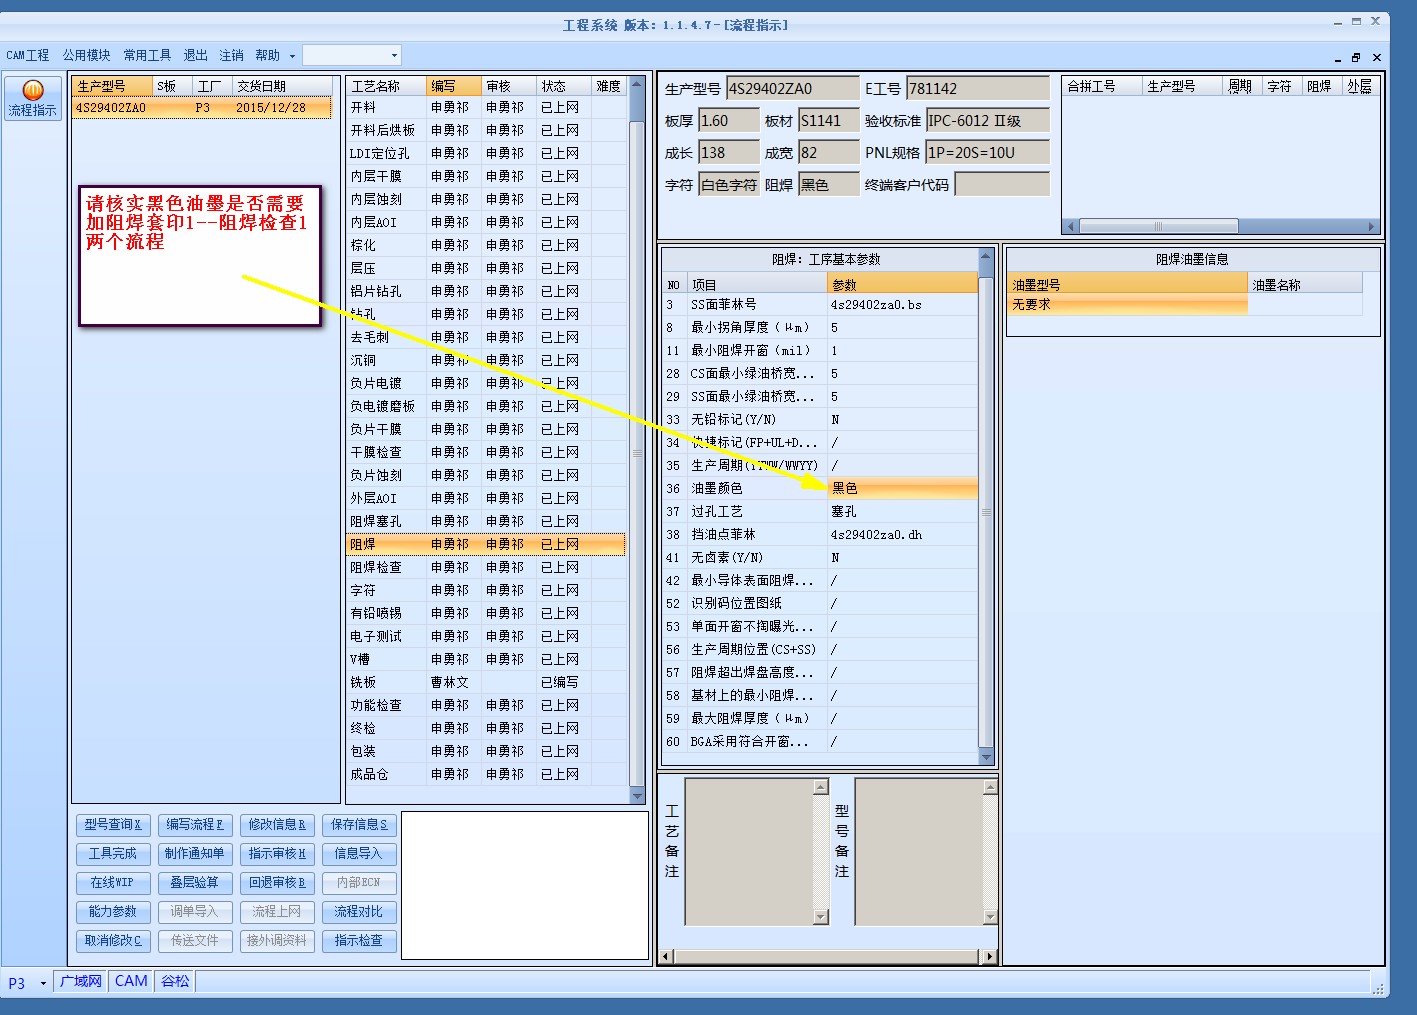Click the 注销 menu item
1417x1015 pixels.
pyautogui.click(x=231, y=55)
